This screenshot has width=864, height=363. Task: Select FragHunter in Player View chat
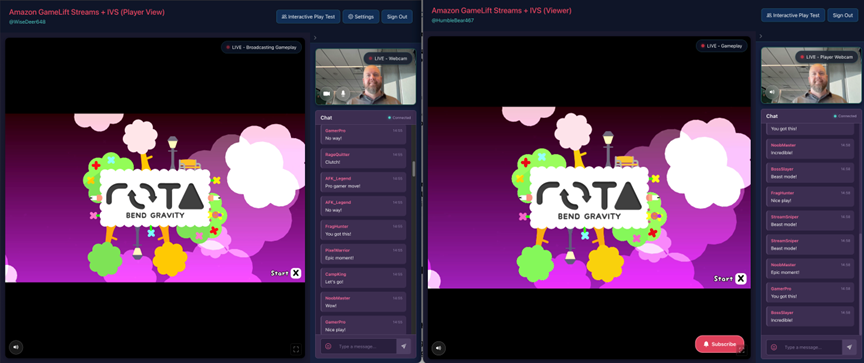(336, 226)
